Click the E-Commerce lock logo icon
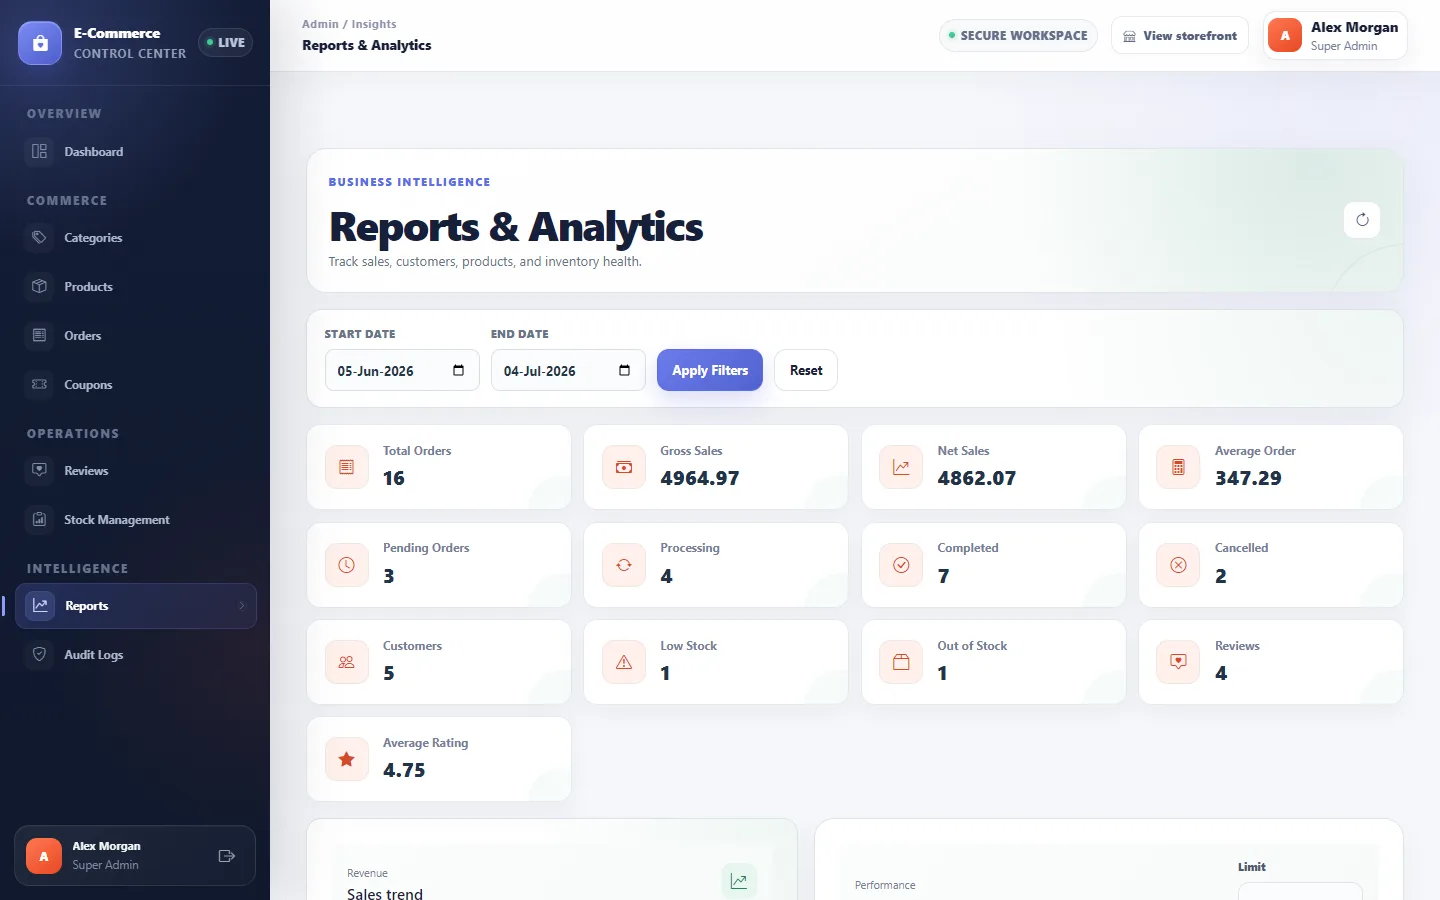Screen dimensions: 1440x900 [x=40, y=43]
